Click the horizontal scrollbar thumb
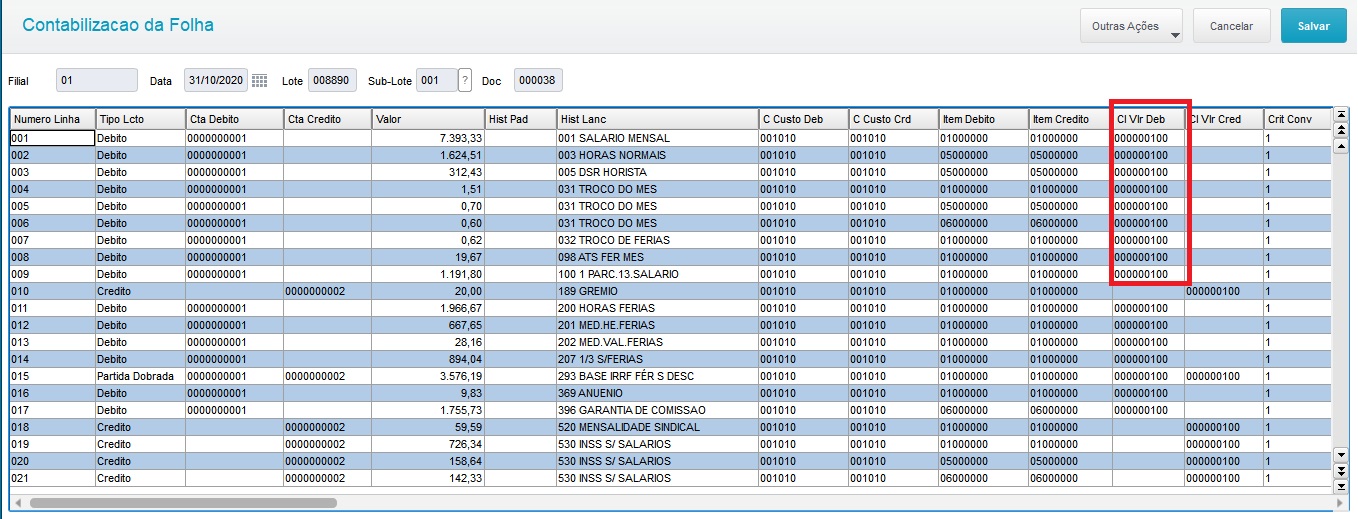1358x519 pixels. click(x=183, y=502)
